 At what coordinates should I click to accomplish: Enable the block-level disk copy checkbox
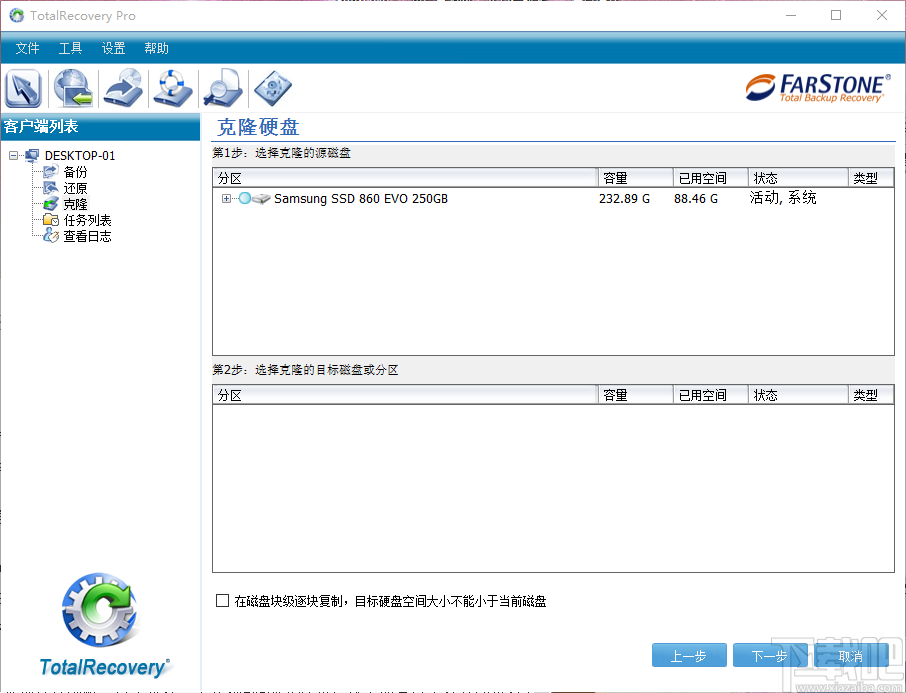click(222, 600)
